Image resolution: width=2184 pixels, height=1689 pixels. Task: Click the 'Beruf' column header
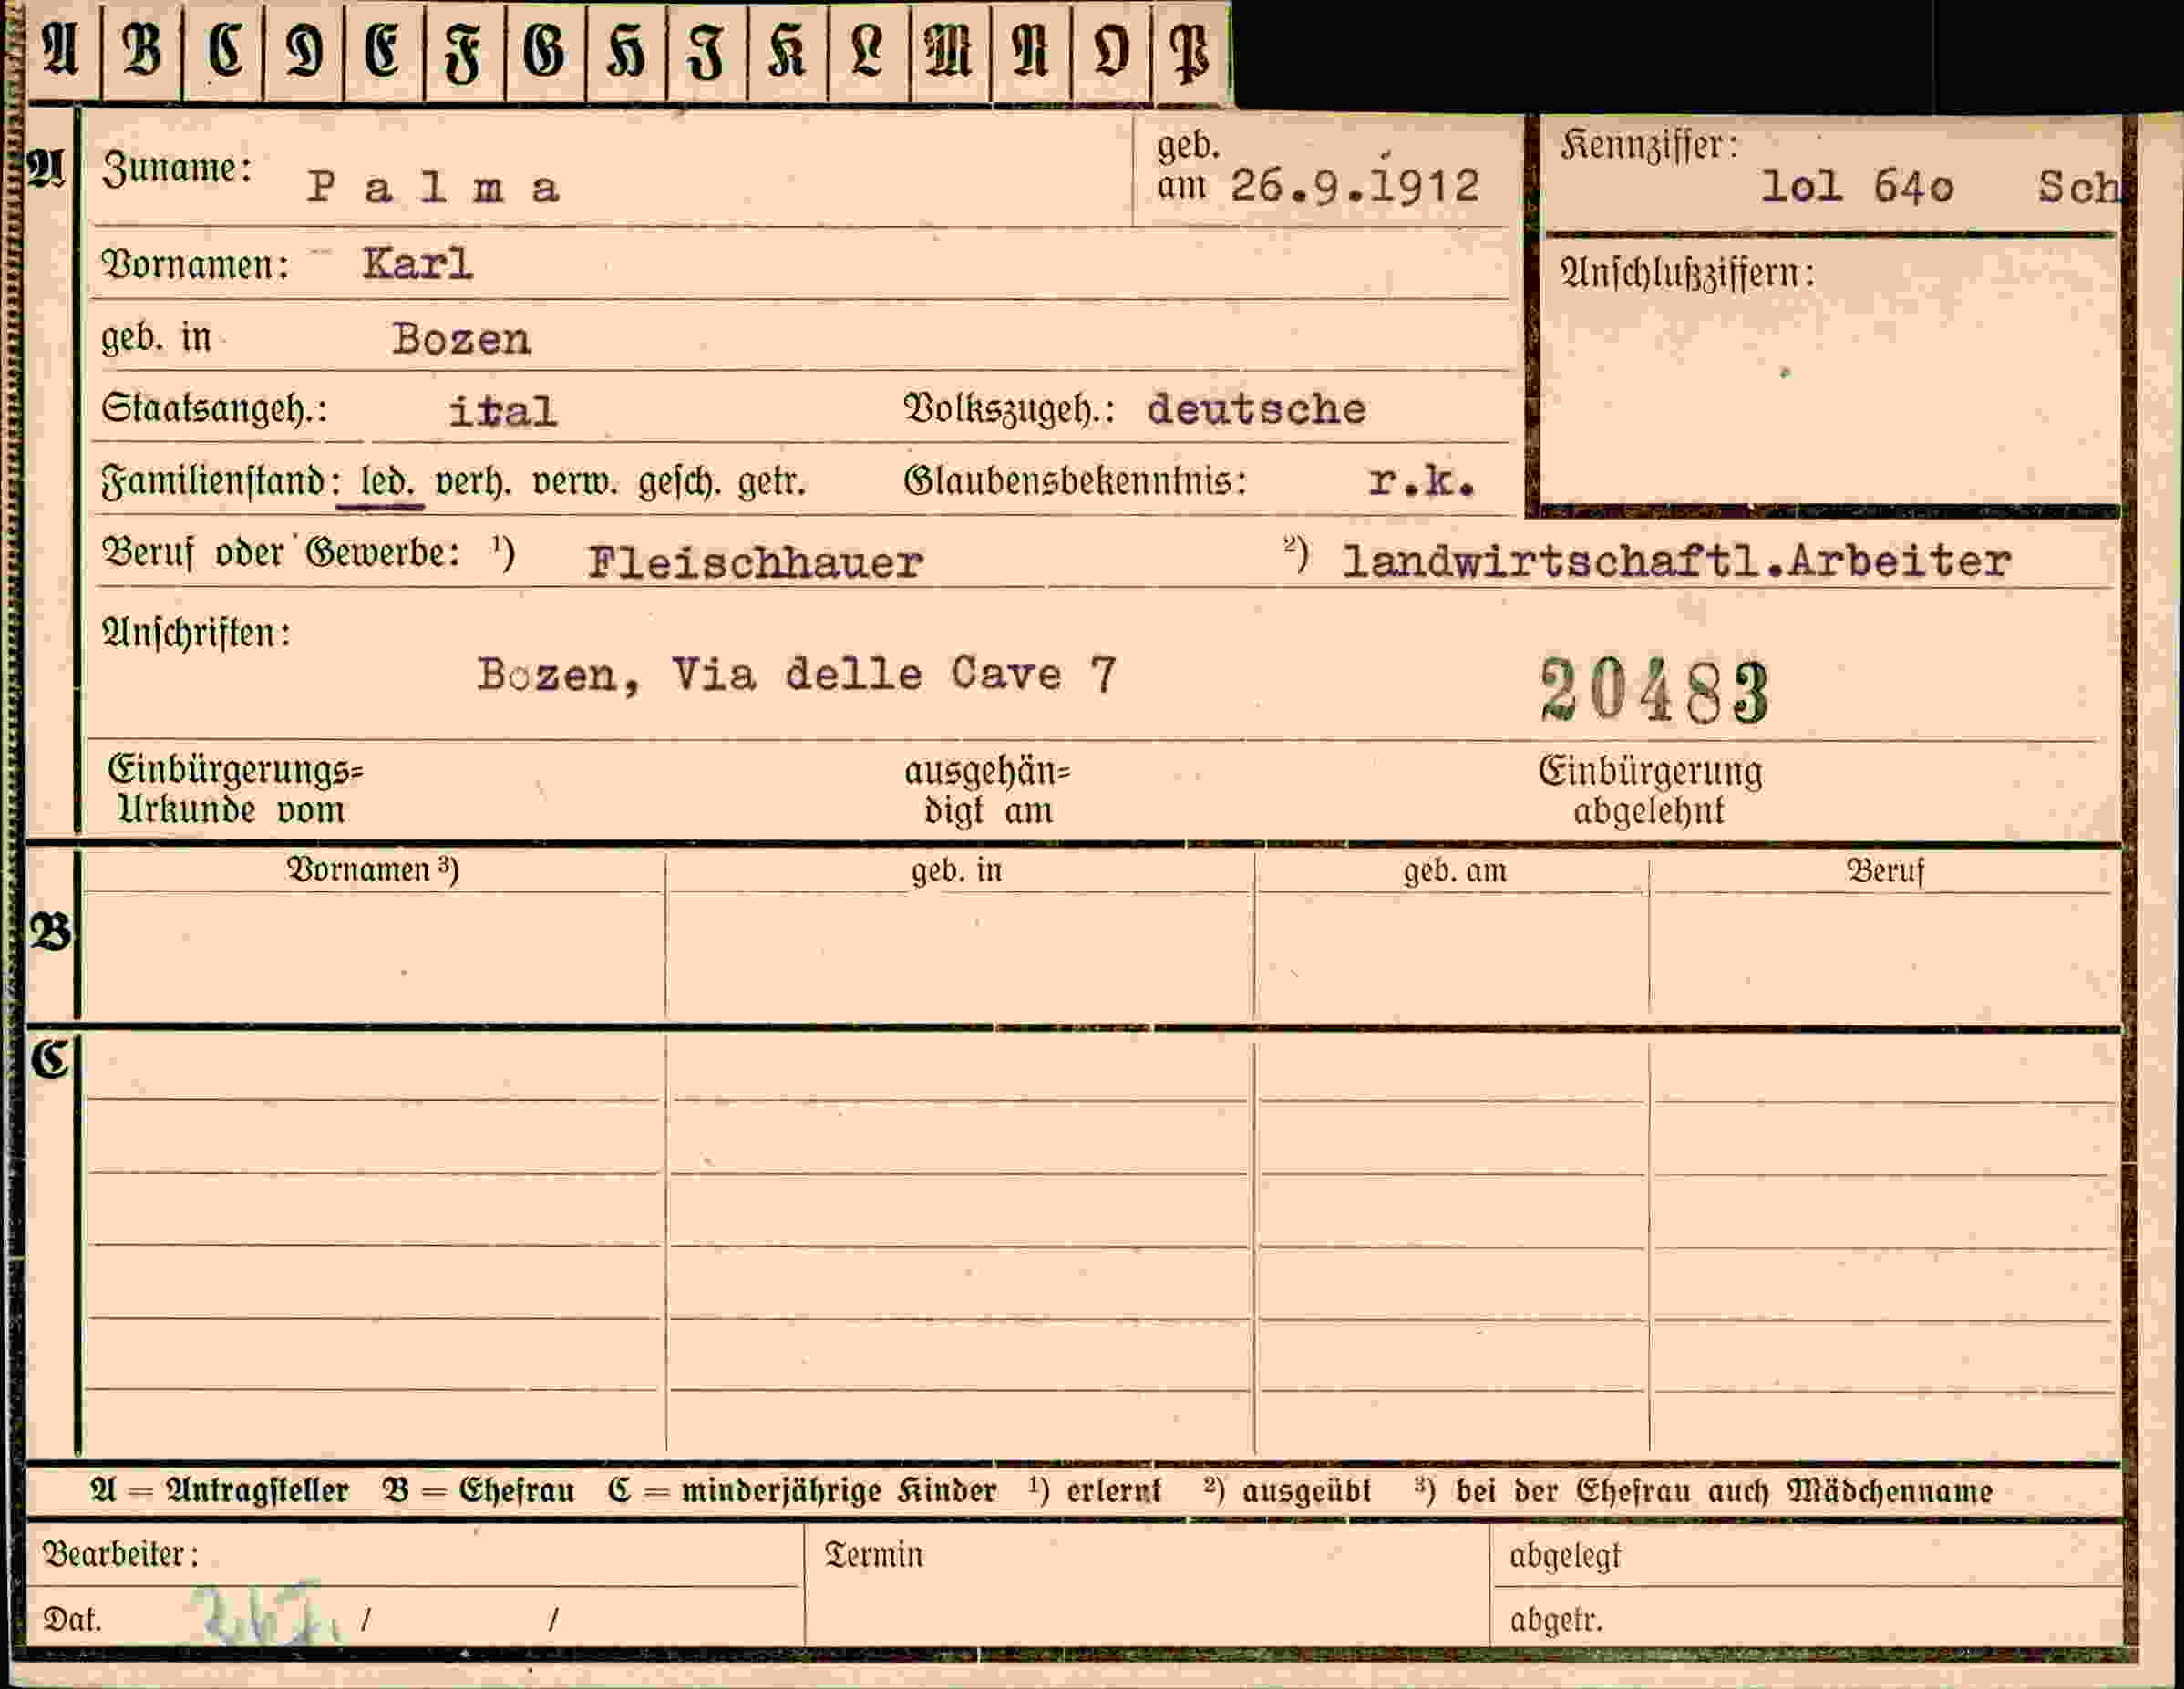[x=1885, y=871]
